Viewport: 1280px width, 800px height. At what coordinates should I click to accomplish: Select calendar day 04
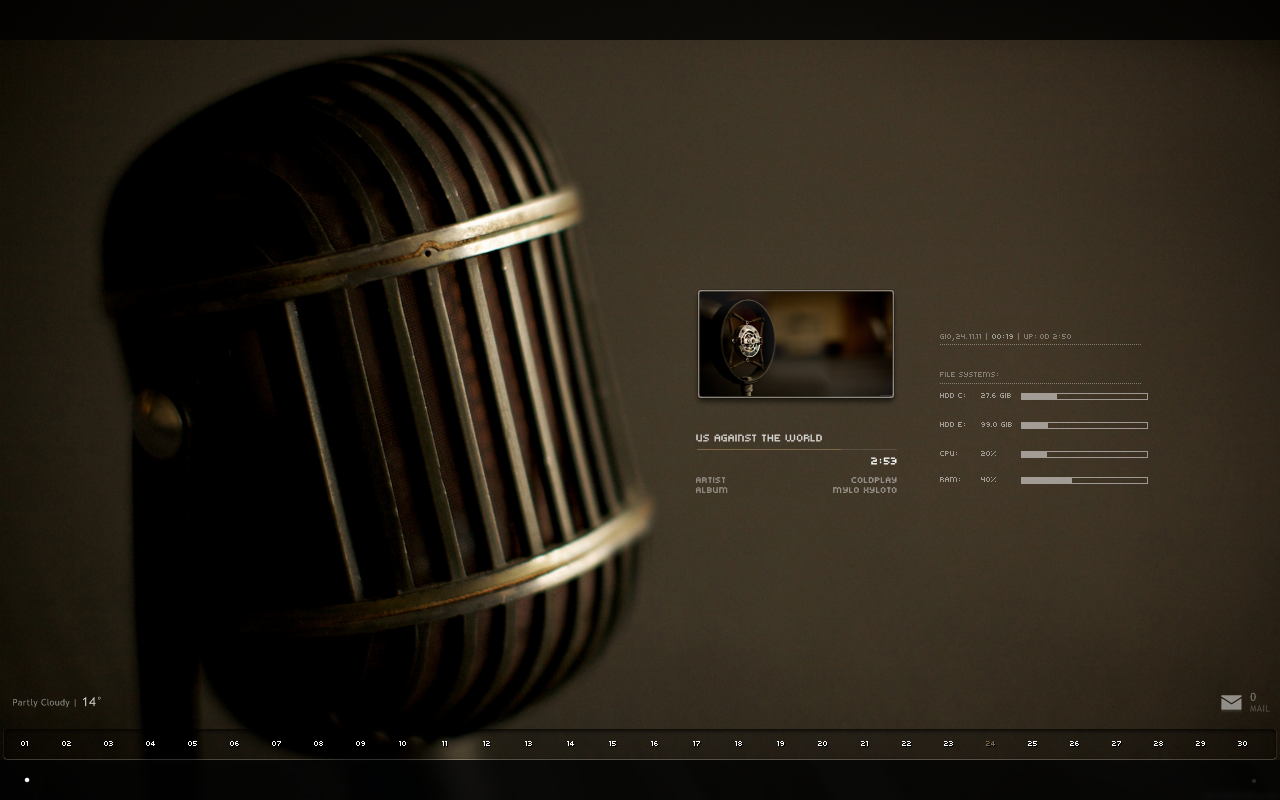150,743
